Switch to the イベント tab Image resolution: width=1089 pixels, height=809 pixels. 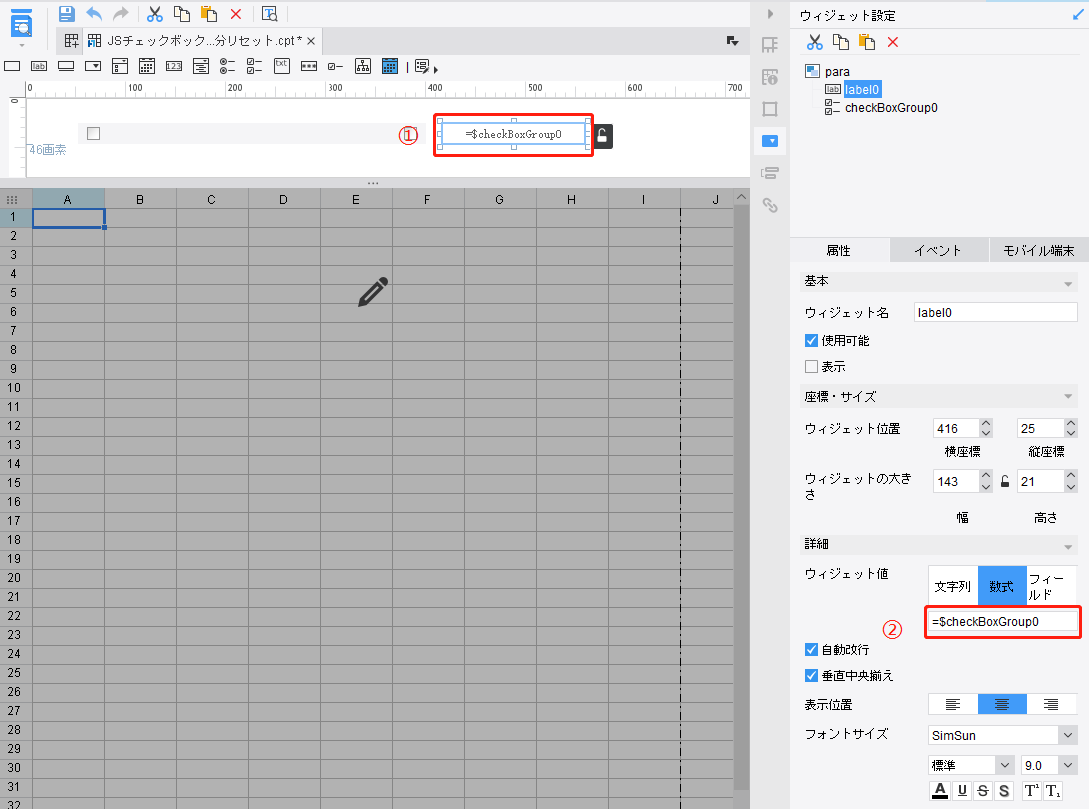pyautogui.click(x=938, y=250)
